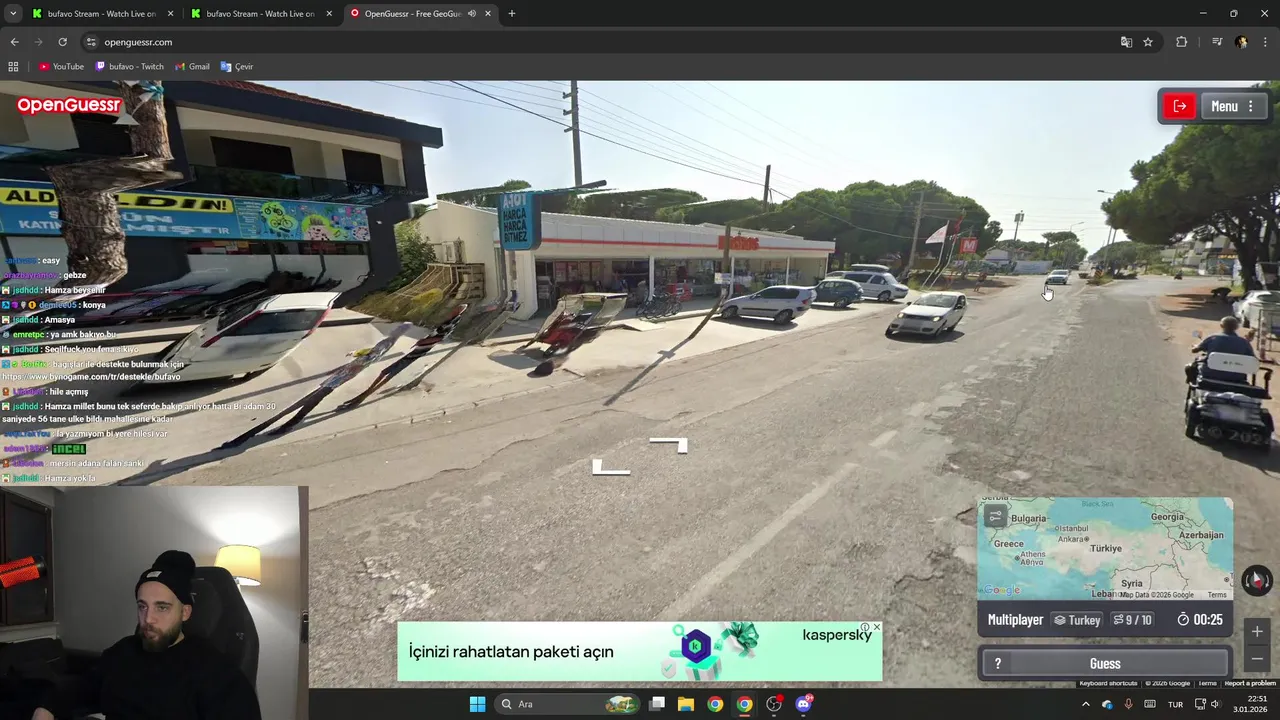Open the Chrome profile avatar
This screenshot has width=1280, height=720.
pos(1241,42)
